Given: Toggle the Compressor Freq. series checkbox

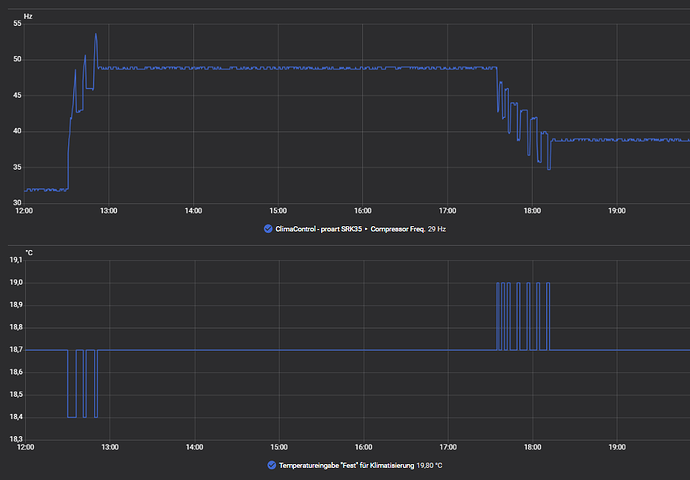Looking at the screenshot, I should [x=268, y=229].
